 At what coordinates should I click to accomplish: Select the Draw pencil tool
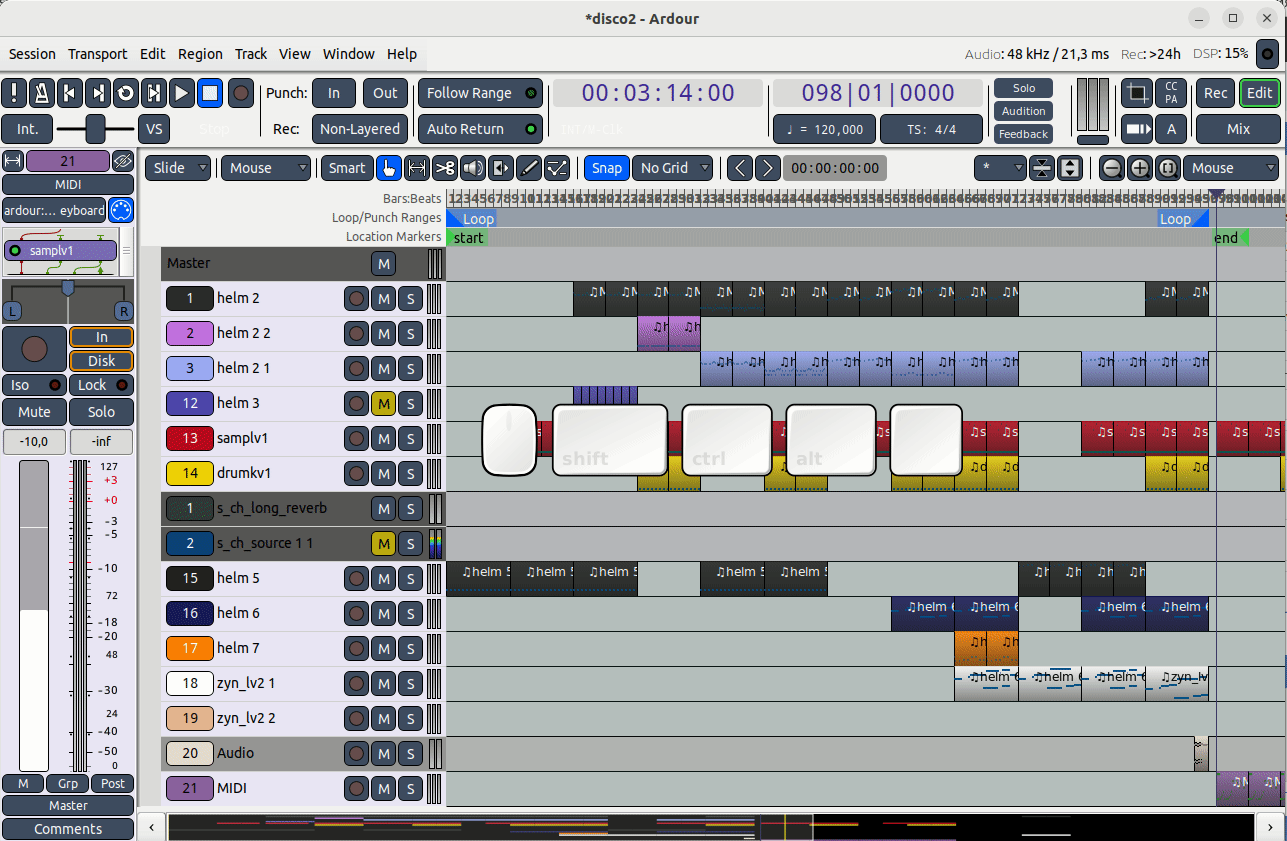coord(529,168)
